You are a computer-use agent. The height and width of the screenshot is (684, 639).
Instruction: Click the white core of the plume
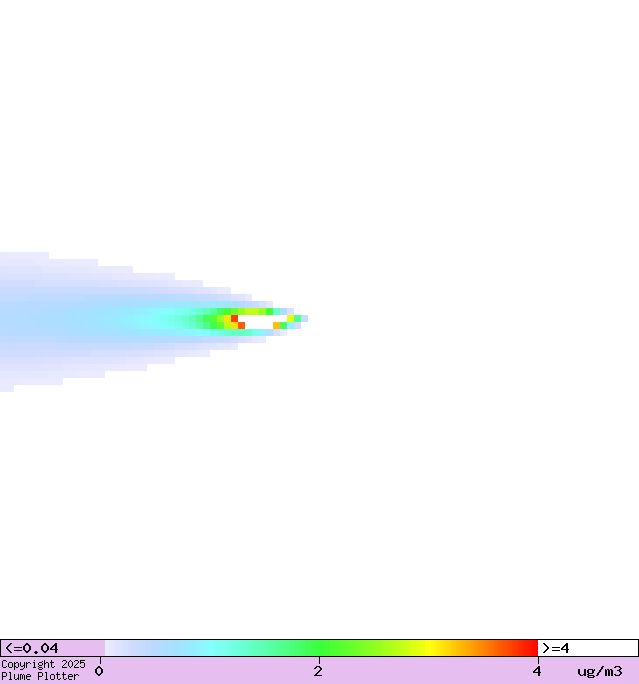tap(258, 322)
